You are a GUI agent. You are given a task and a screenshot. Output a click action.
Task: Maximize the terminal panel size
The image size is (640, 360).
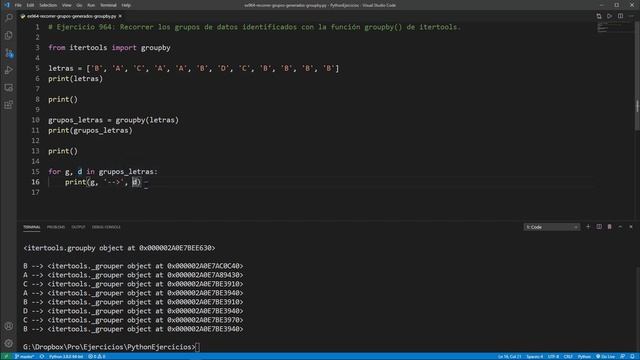pos(620,227)
